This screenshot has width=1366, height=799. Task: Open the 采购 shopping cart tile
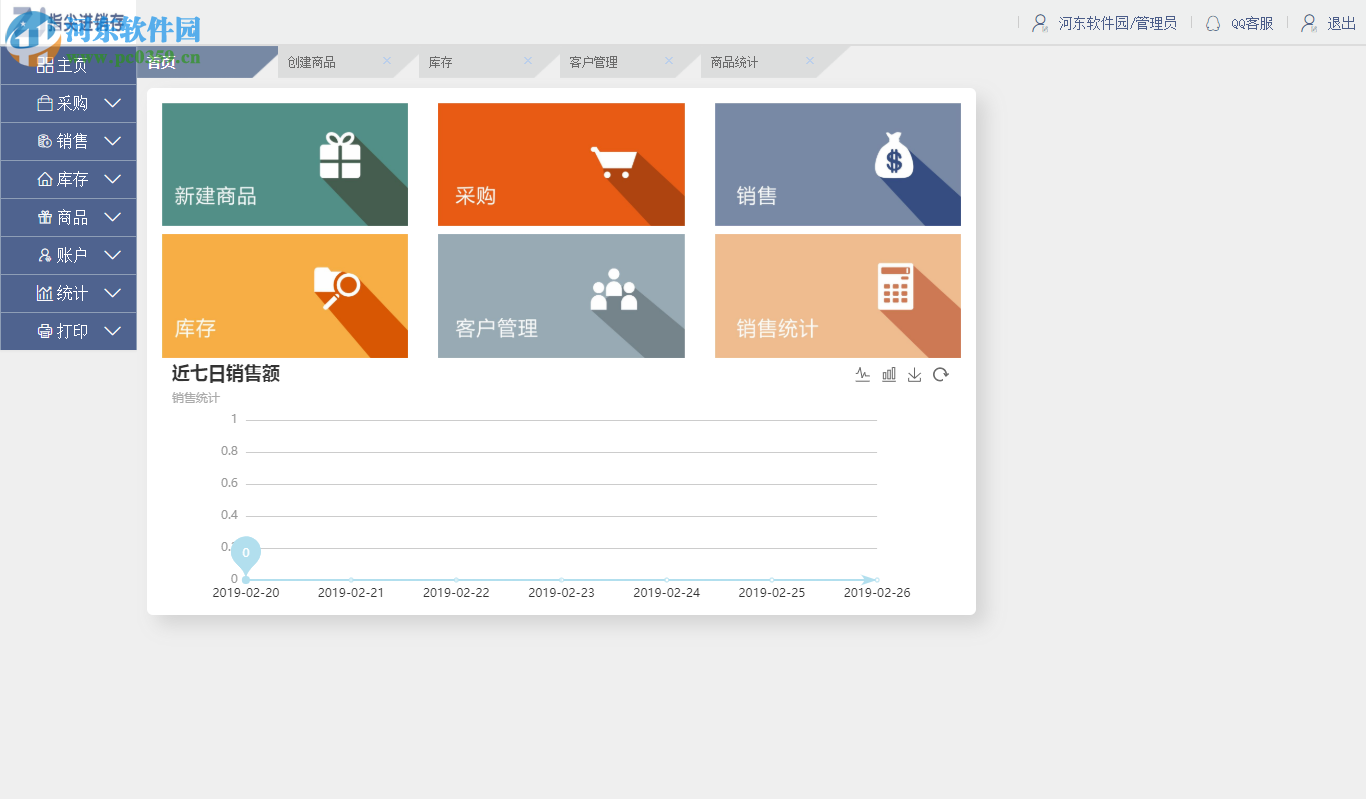click(x=561, y=164)
